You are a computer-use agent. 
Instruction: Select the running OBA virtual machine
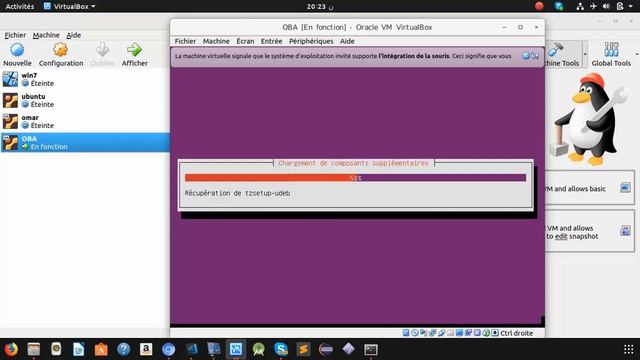85,142
